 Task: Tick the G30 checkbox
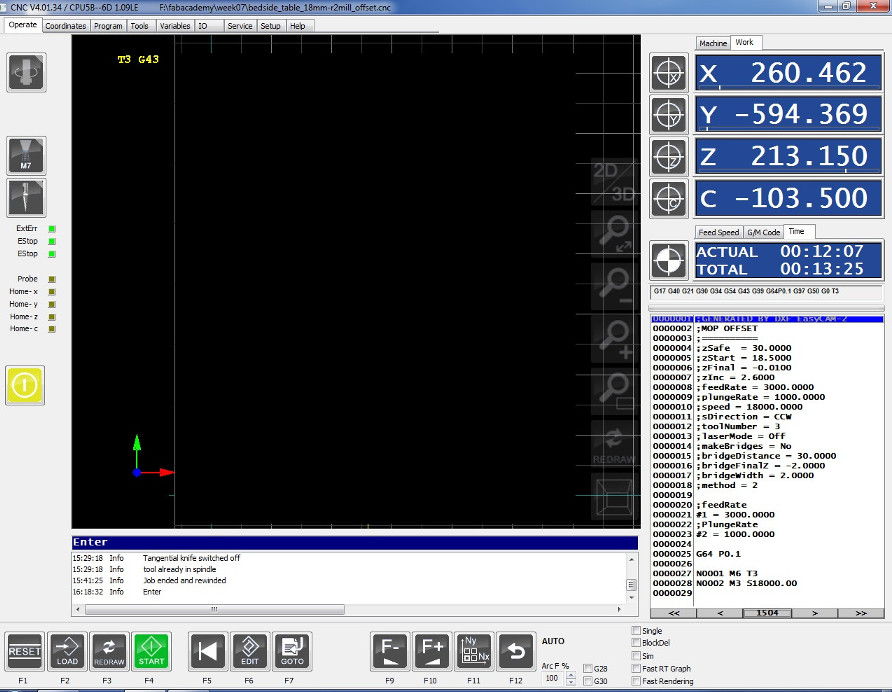tap(588, 681)
